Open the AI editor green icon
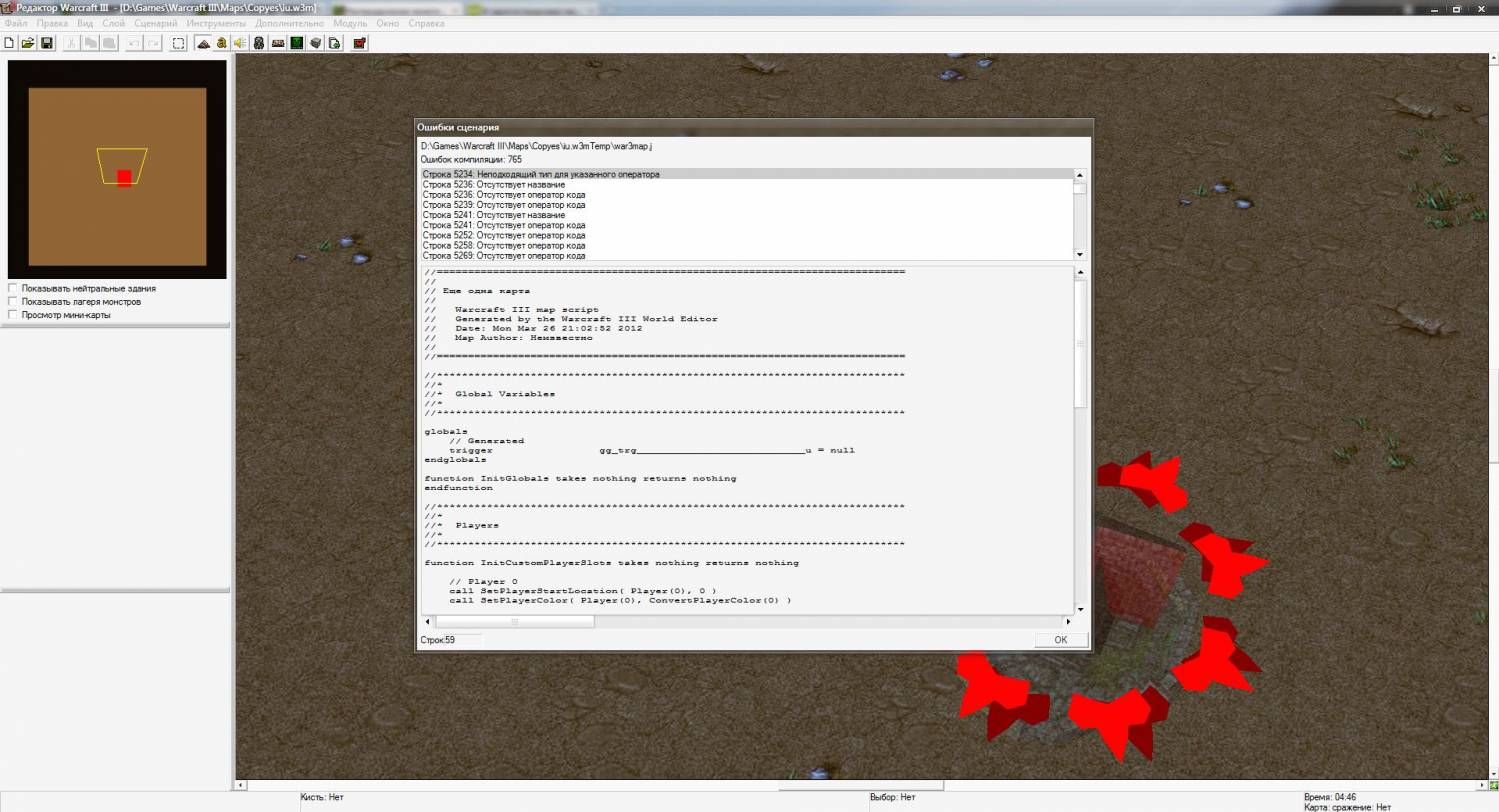This screenshot has height=812, width=1499. pyautogui.click(x=297, y=43)
